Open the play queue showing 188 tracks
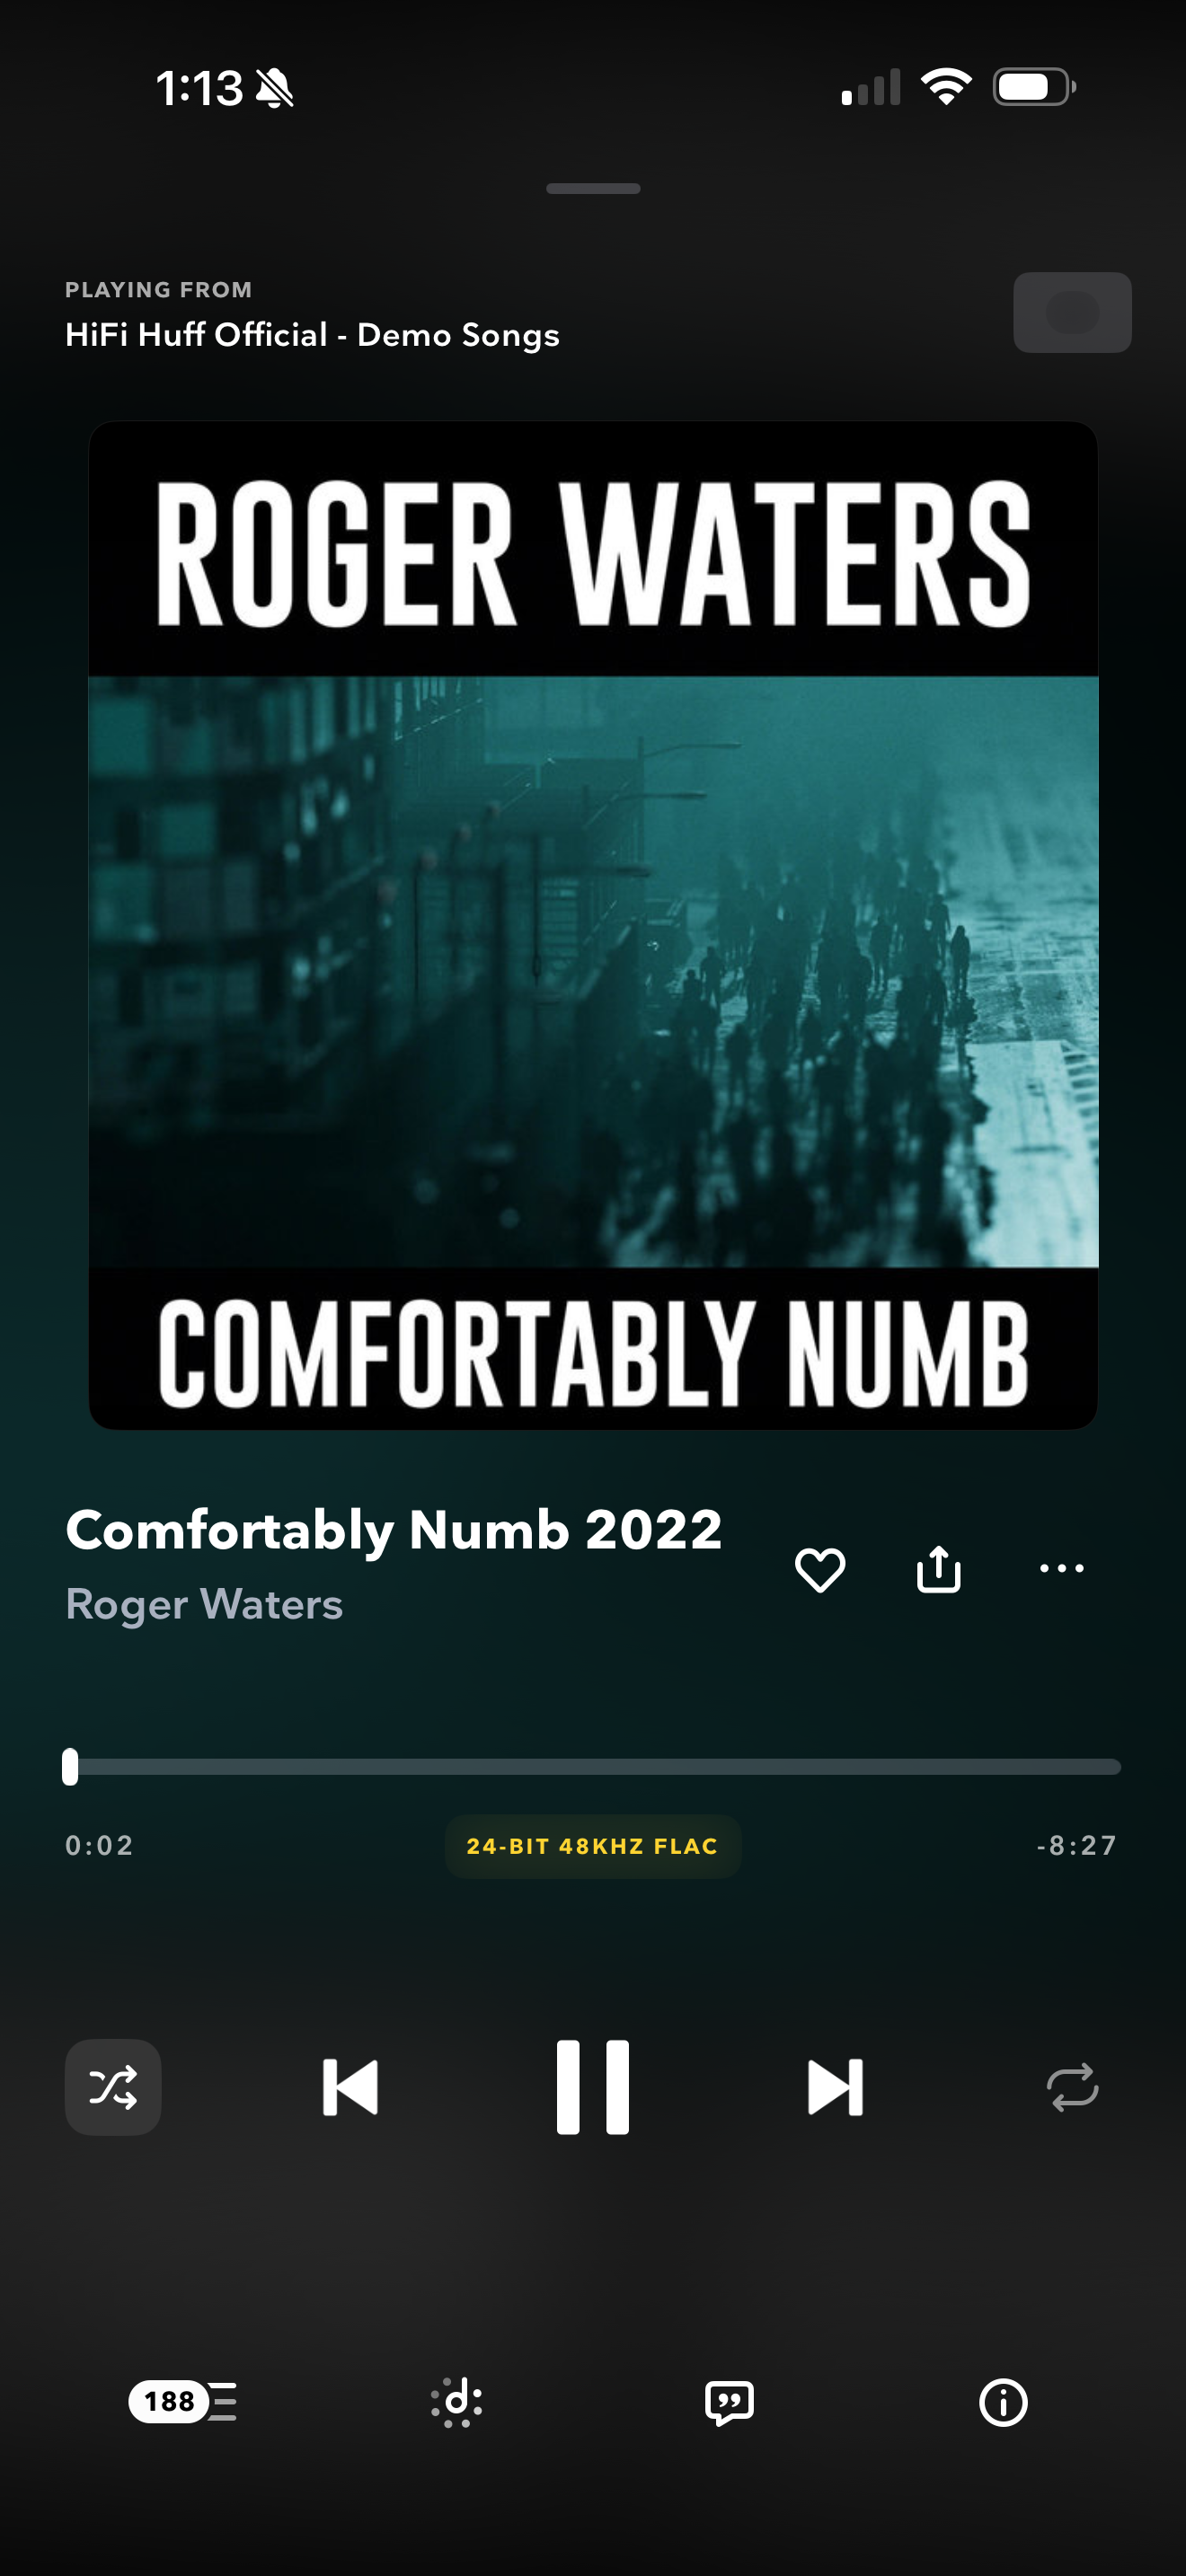Screen dimensions: 1186x2576 183,2401
